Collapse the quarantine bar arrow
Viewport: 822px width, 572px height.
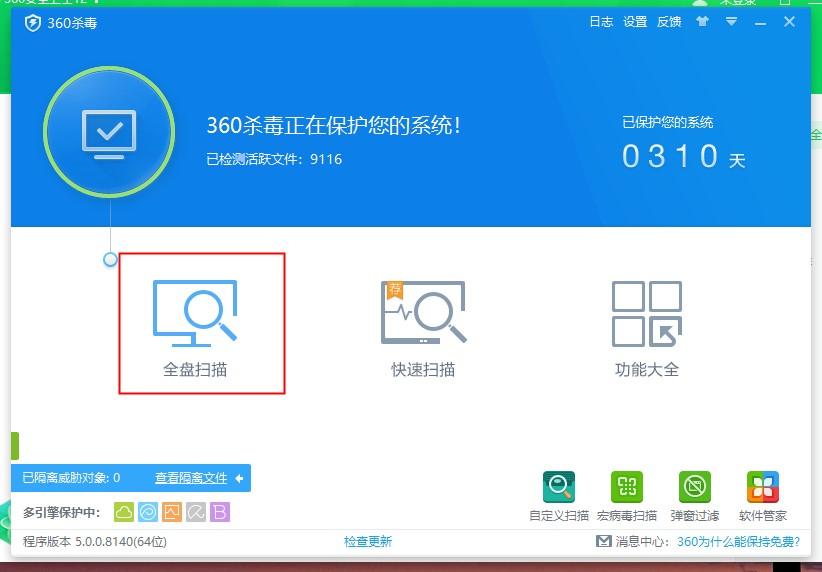[240, 478]
